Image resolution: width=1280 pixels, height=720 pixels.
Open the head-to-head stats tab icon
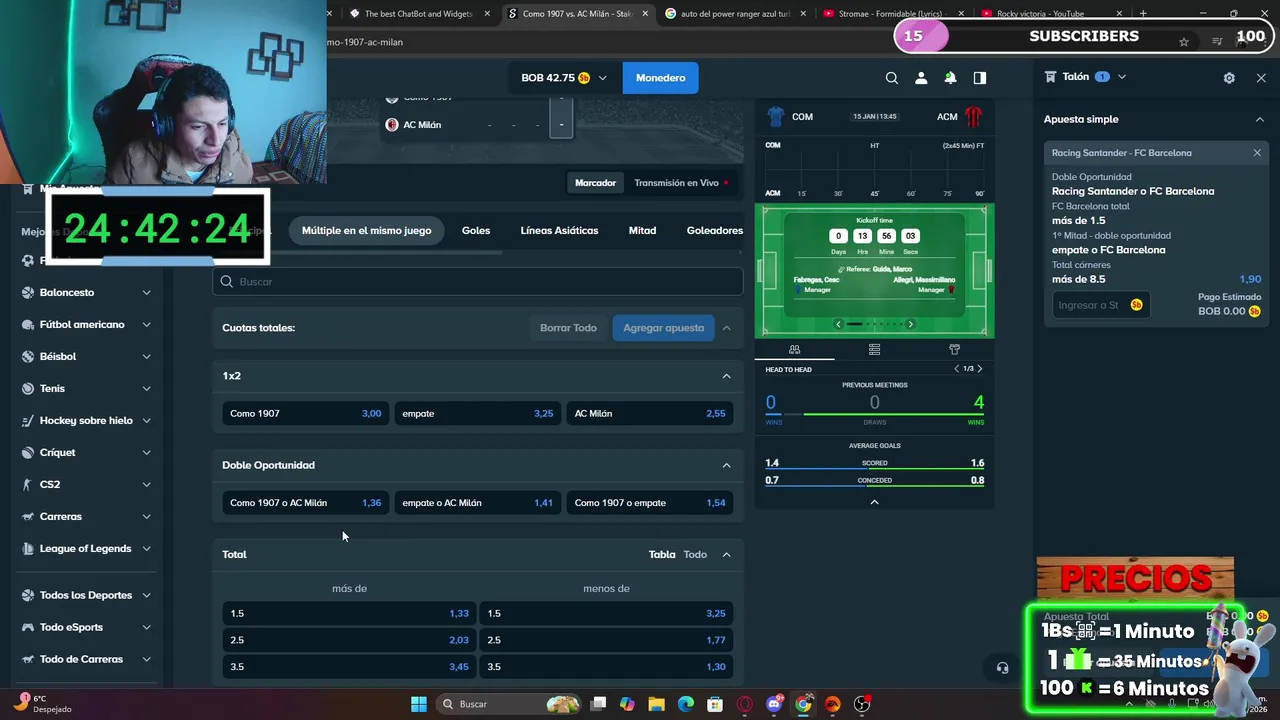coord(794,349)
